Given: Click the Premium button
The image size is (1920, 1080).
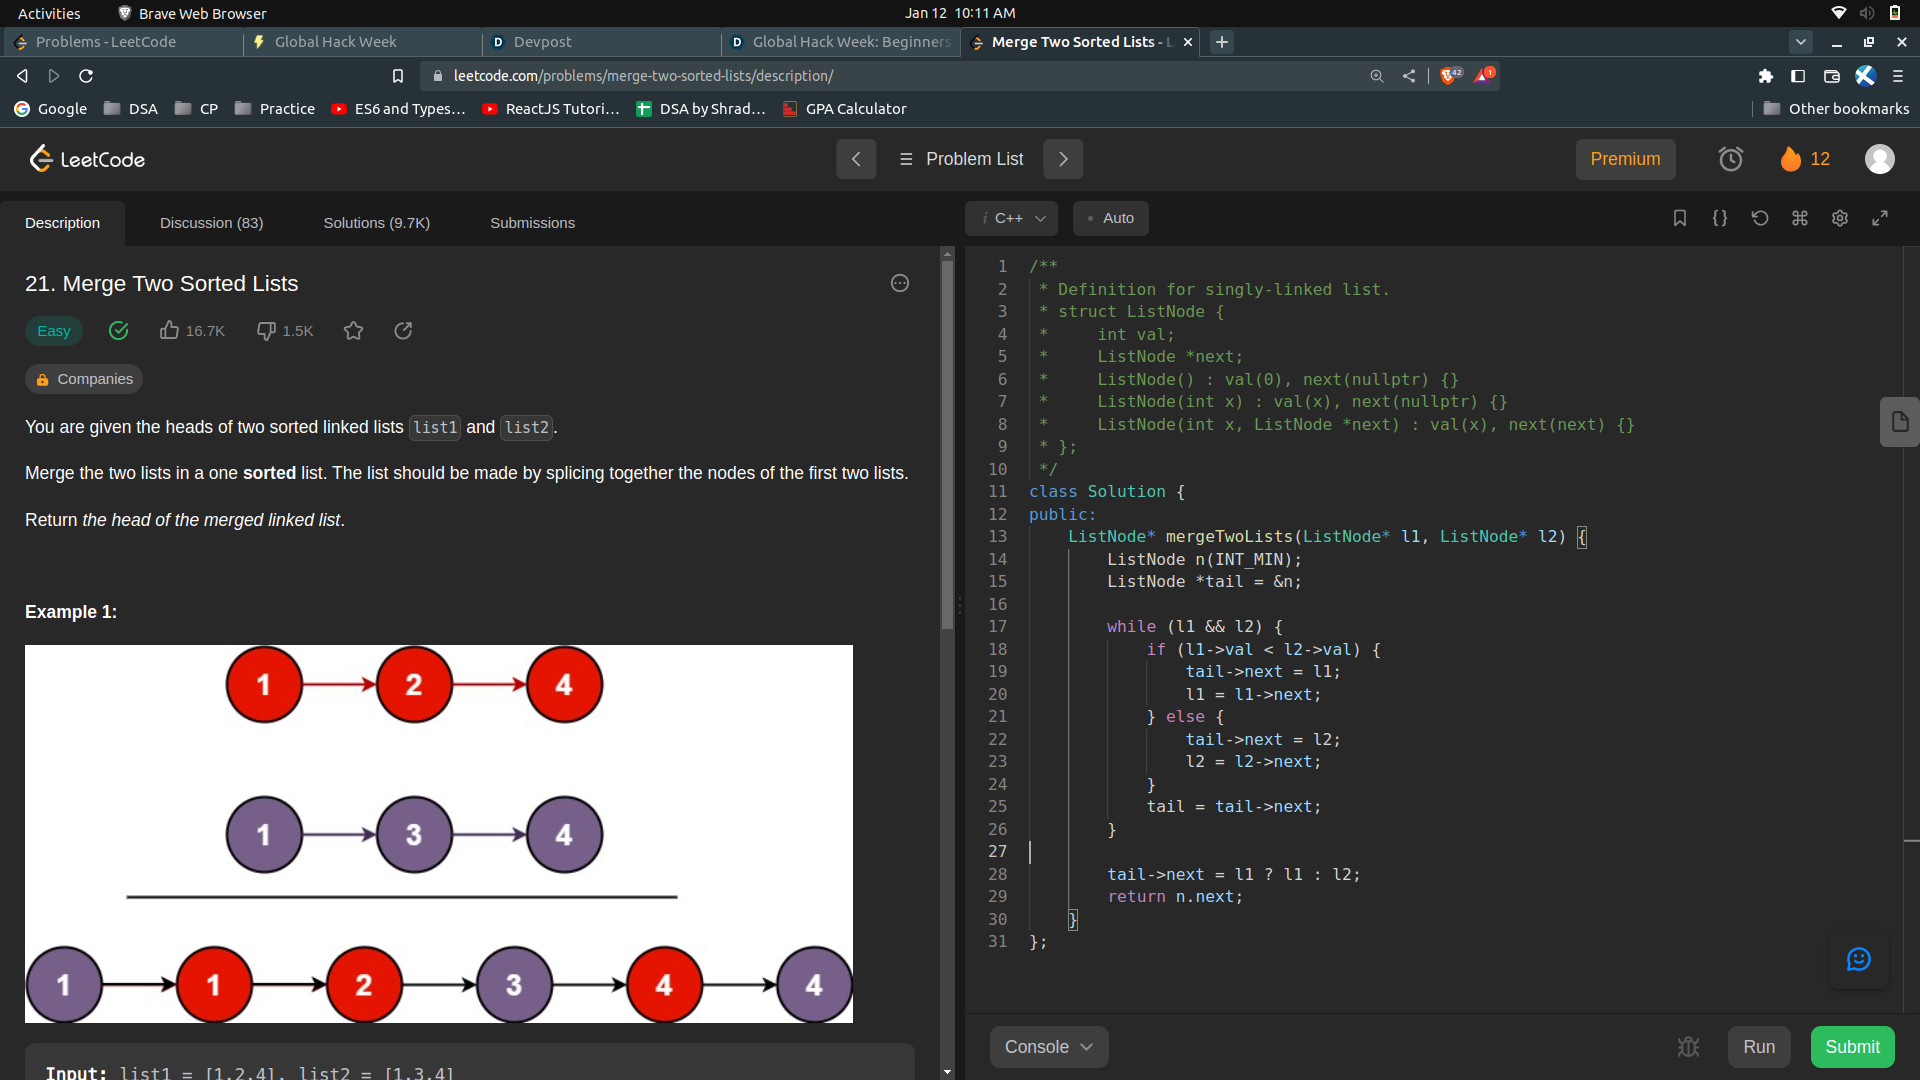Looking at the screenshot, I should (x=1625, y=159).
